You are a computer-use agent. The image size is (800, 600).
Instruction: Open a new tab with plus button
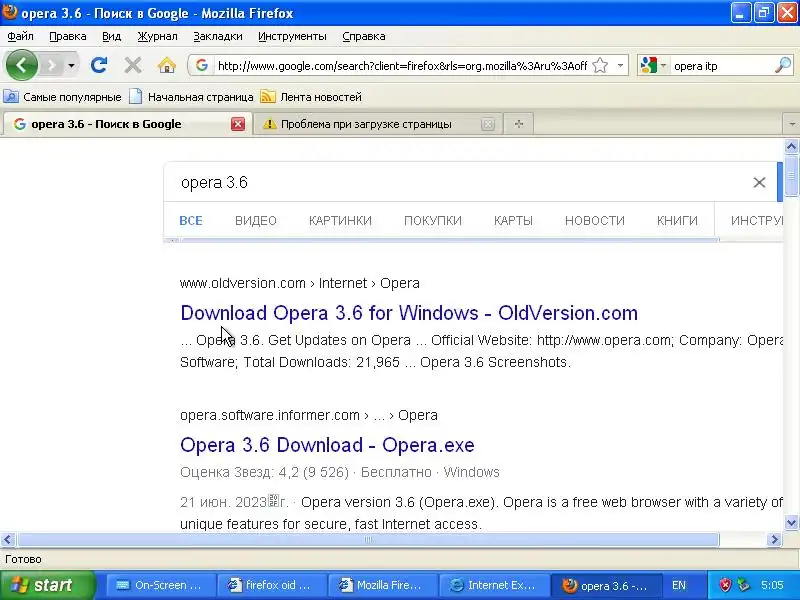click(x=519, y=124)
